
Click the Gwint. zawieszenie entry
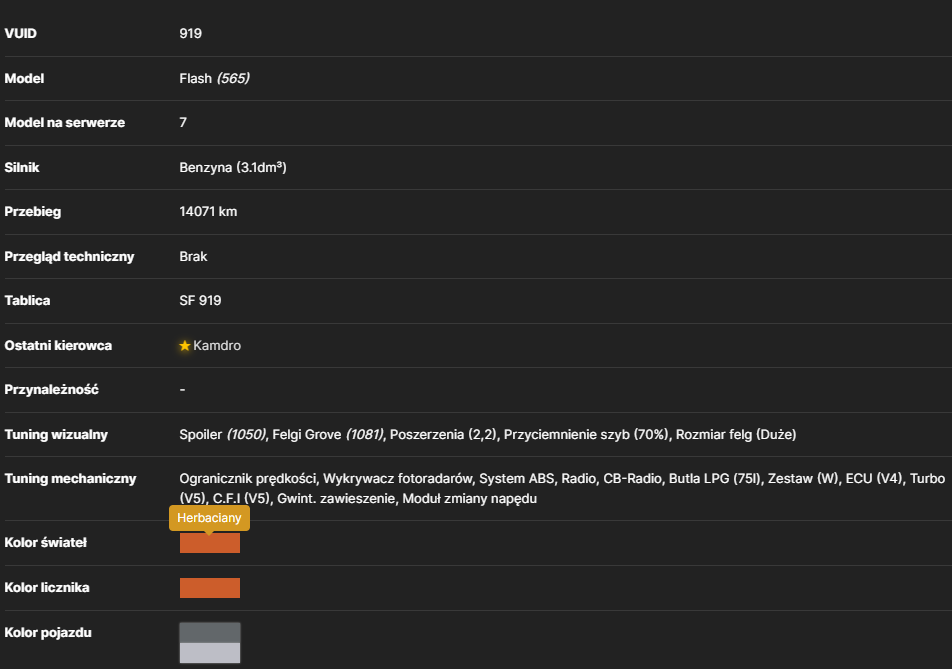coord(336,499)
